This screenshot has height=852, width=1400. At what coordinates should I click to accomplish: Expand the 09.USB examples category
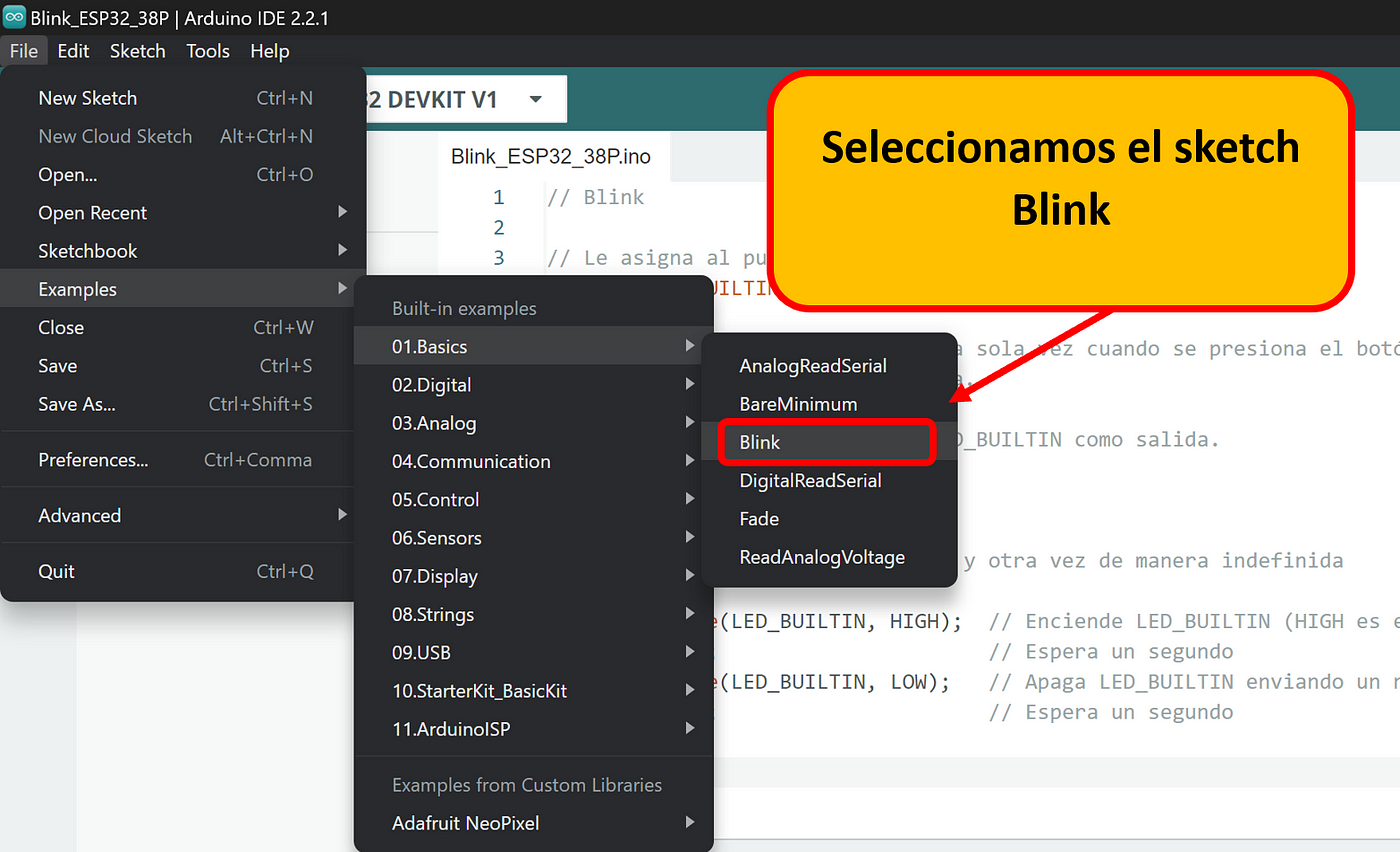coord(534,652)
